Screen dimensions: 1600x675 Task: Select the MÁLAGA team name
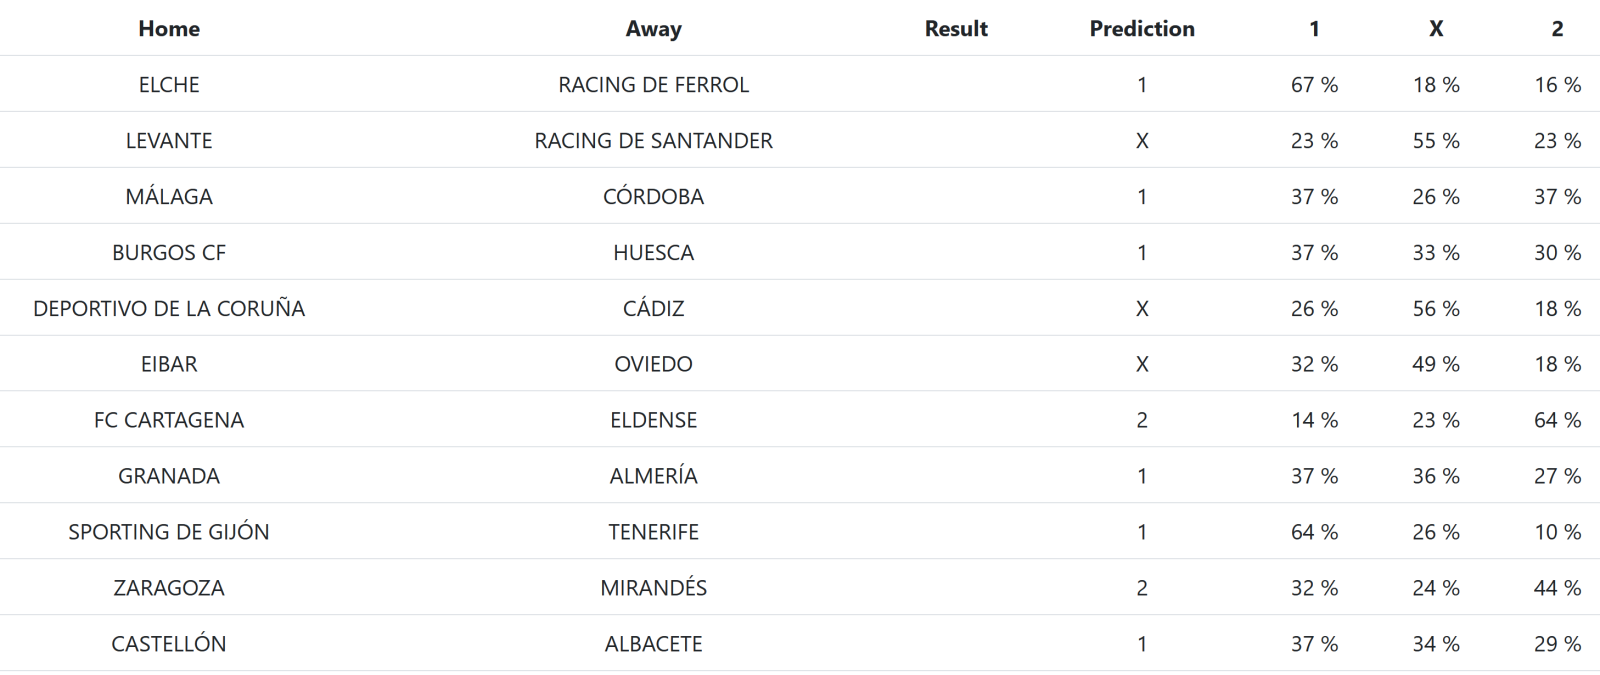pyautogui.click(x=169, y=197)
